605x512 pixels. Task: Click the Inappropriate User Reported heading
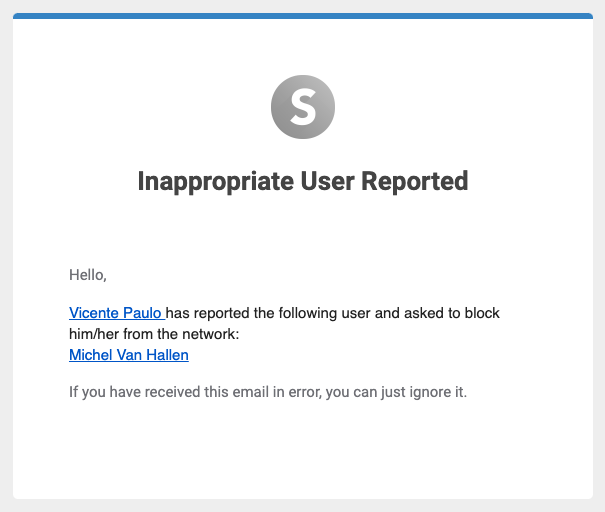click(303, 181)
